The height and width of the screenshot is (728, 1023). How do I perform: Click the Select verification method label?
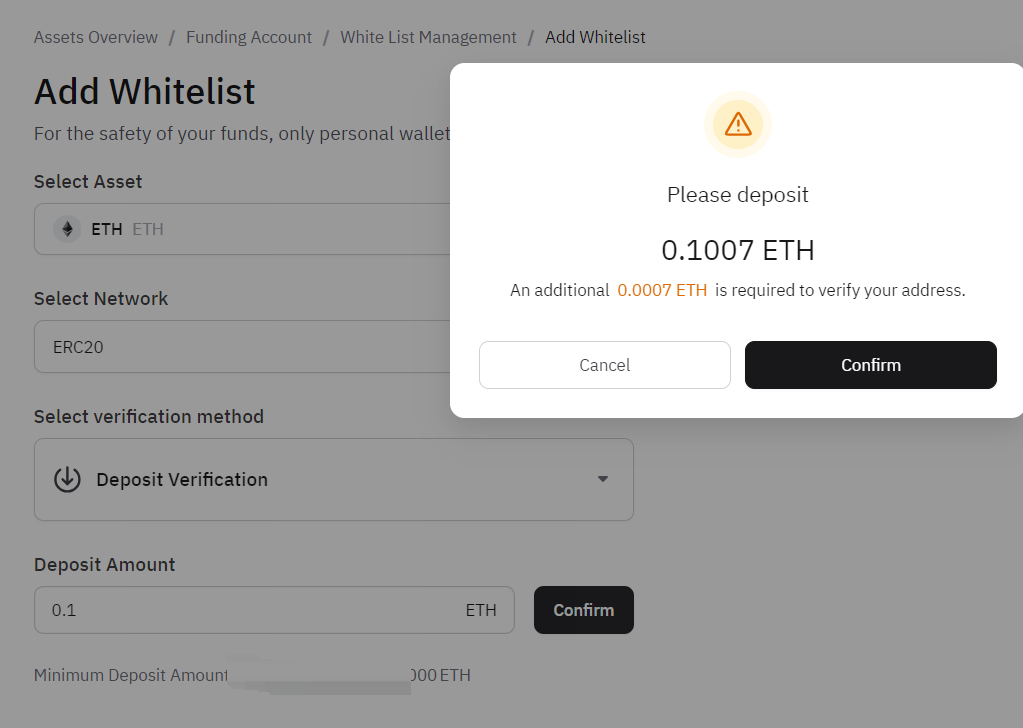pos(149,416)
